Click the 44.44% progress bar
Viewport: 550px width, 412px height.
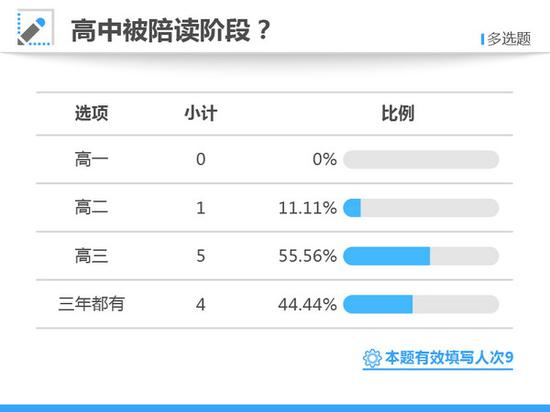coord(421,304)
